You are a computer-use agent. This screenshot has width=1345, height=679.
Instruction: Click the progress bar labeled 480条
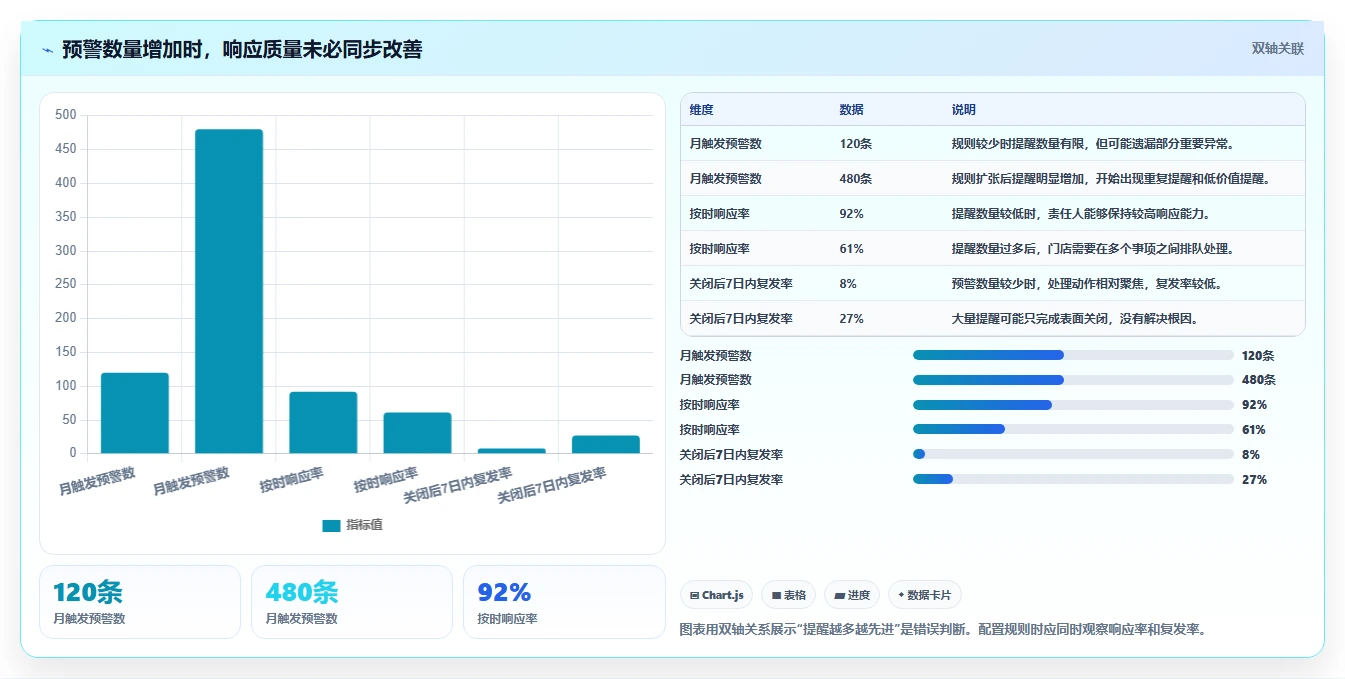tap(1073, 380)
